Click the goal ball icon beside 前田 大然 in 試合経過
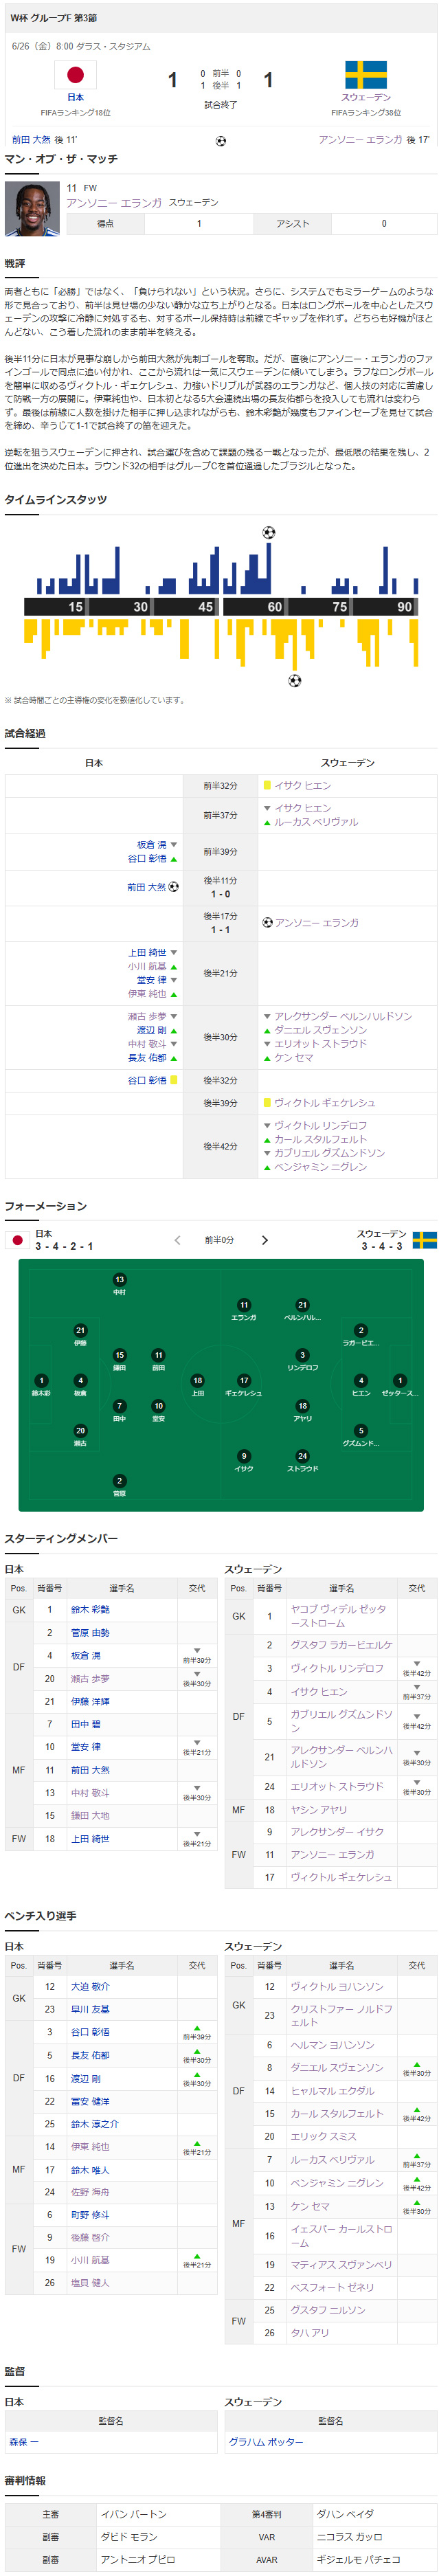The image size is (439, 2576). (x=173, y=887)
